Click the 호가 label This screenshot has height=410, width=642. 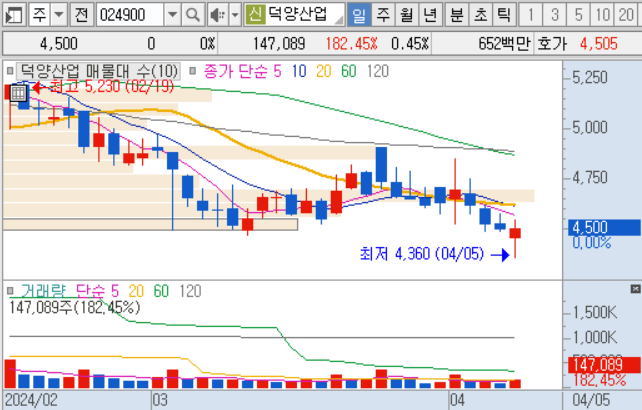click(x=552, y=43)
